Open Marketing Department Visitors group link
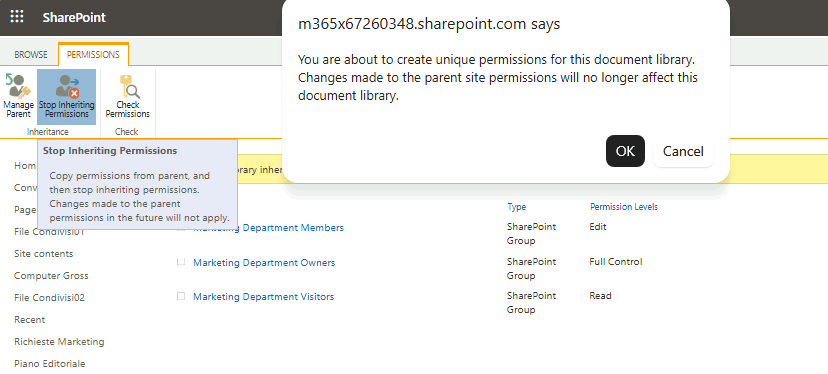The height and width of the screenshot is (374, 828). [x=264, y=296]
